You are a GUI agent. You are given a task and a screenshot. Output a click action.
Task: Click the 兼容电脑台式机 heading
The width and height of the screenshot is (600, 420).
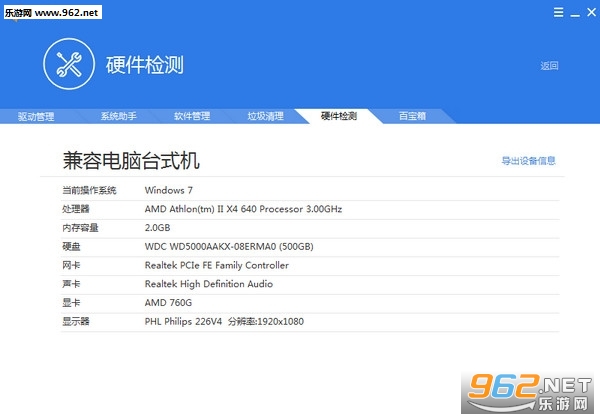[131, 160]
